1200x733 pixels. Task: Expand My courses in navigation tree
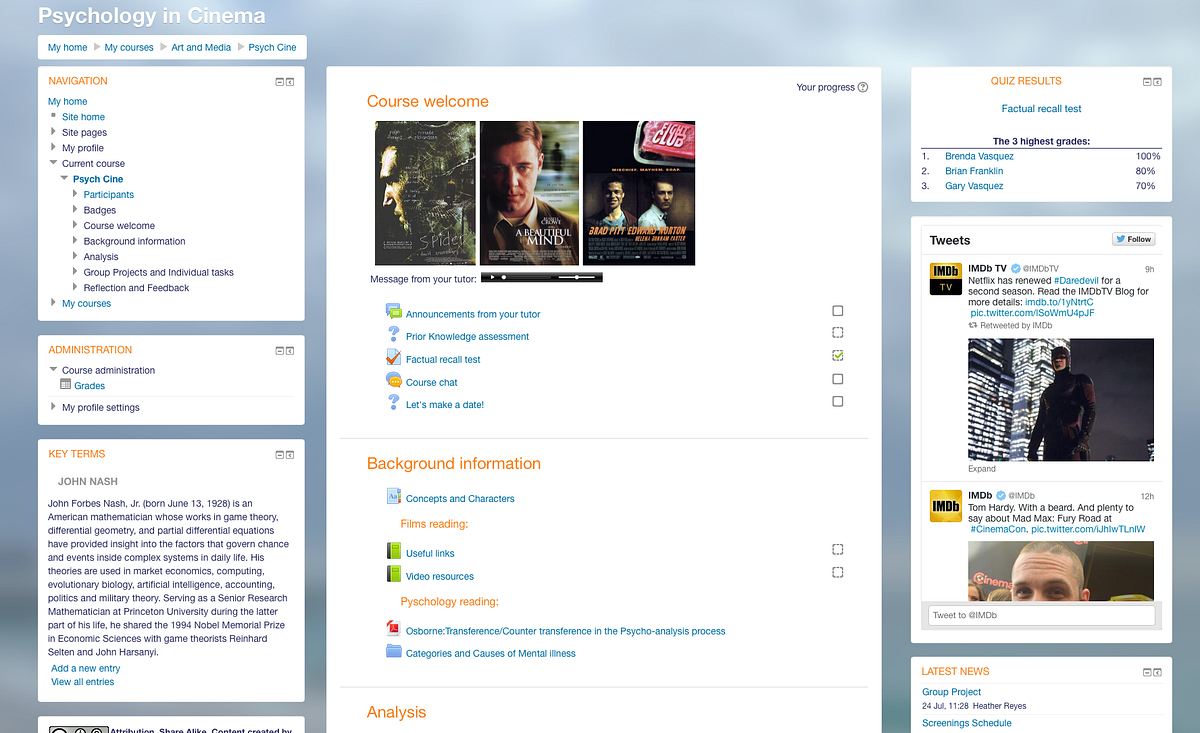pyautogui.click(x=54, y=303)
